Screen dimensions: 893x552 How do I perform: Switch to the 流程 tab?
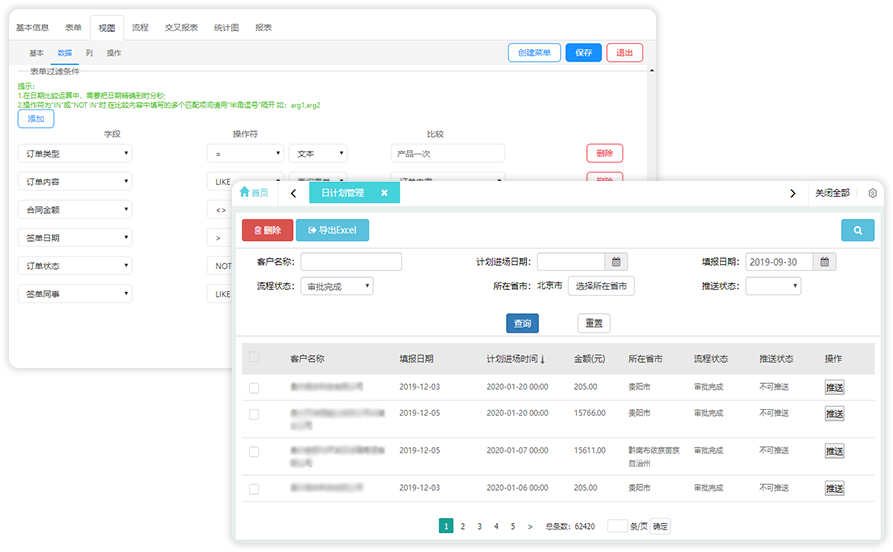click(x=140, y=27)
